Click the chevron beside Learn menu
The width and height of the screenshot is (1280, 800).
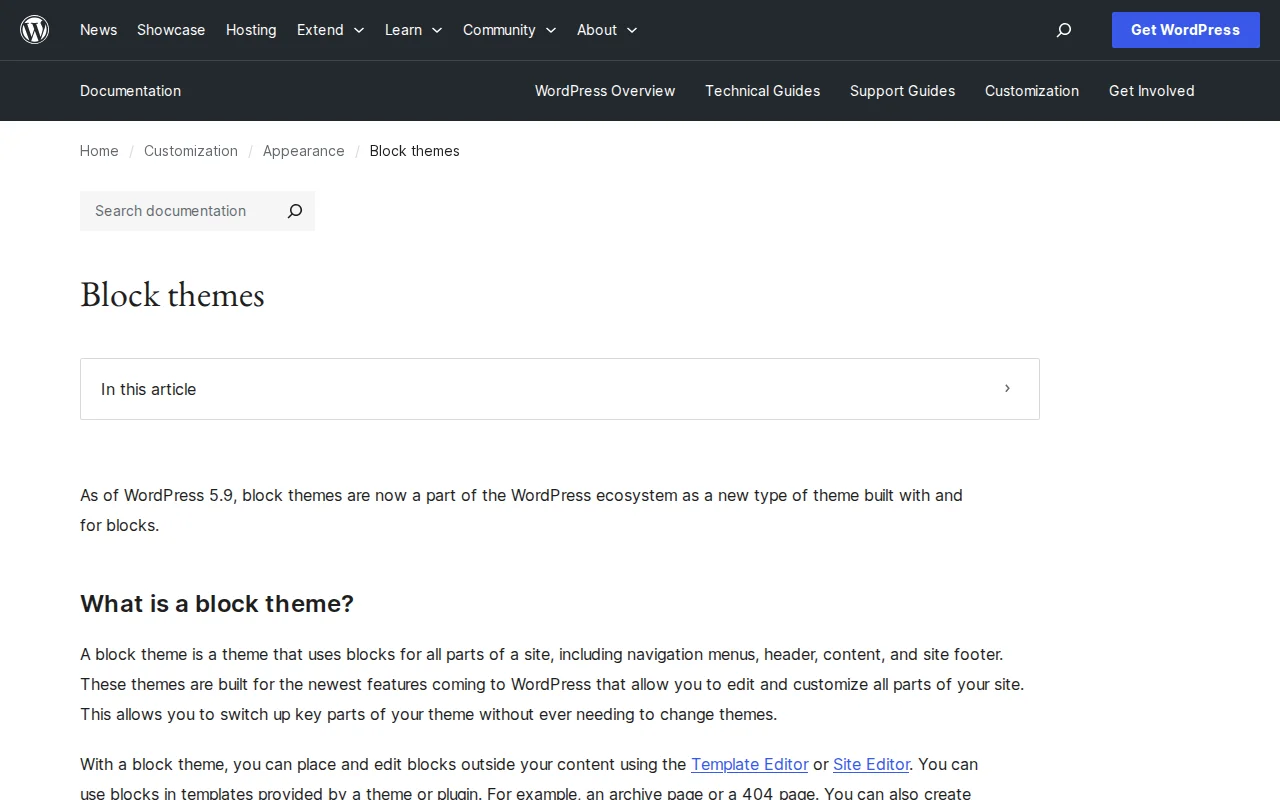click(437, 30)
